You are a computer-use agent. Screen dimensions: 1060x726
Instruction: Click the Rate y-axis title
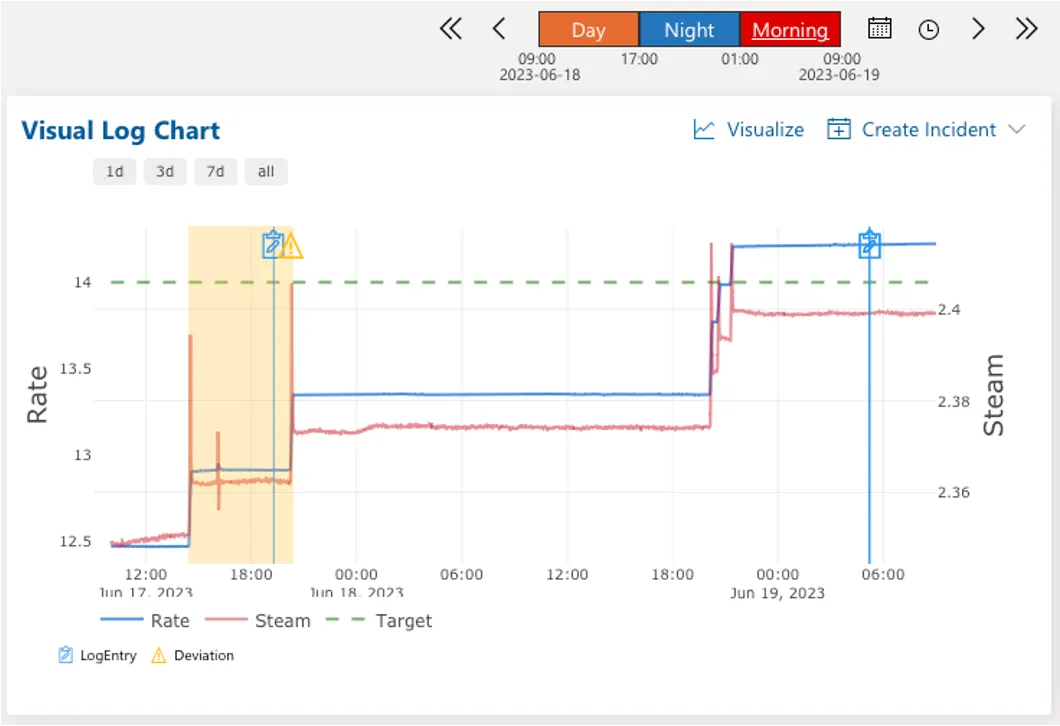[x=37, y=394]
